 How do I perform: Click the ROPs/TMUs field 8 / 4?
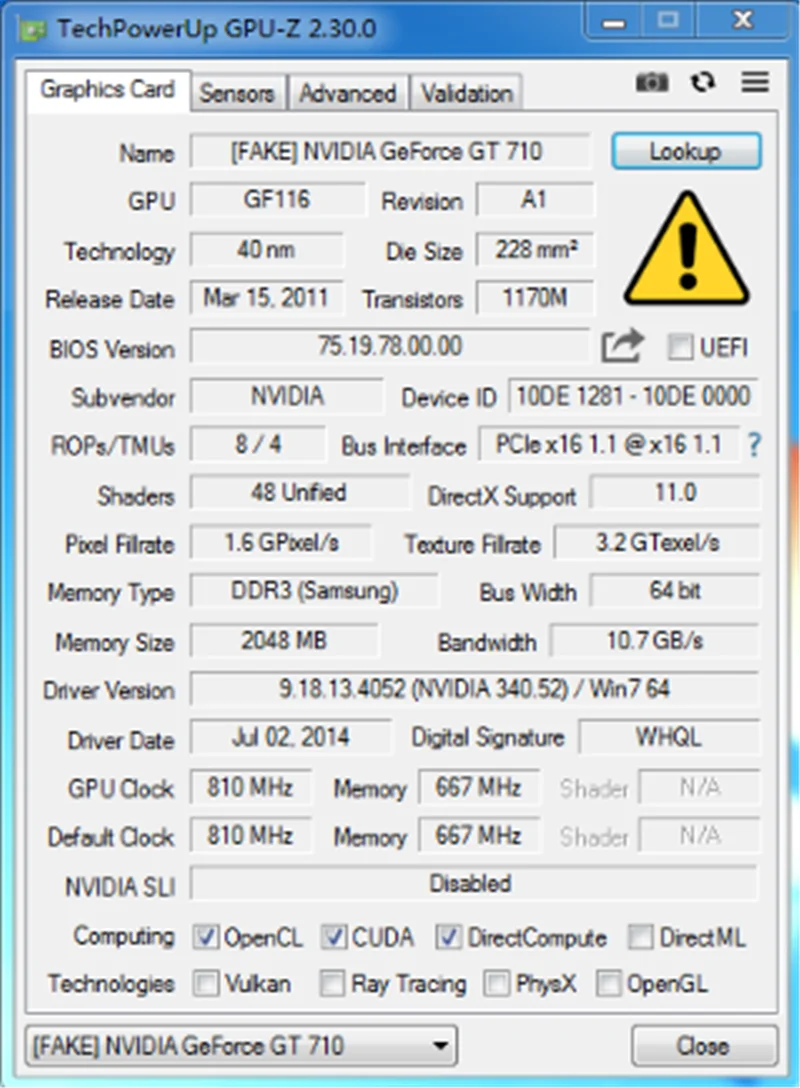pyautogui.click(x=257, y=444)
